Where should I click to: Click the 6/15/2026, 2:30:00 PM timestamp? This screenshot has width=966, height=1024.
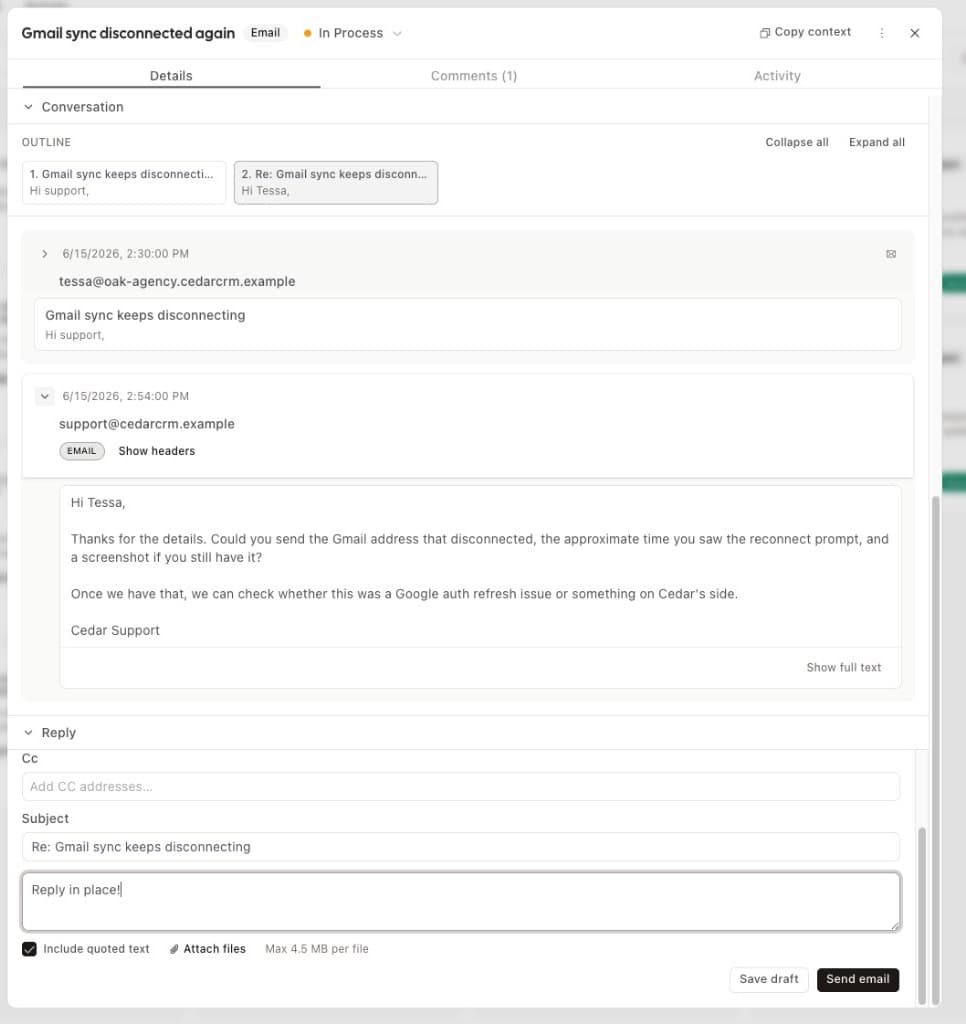(x=125, y=253)
